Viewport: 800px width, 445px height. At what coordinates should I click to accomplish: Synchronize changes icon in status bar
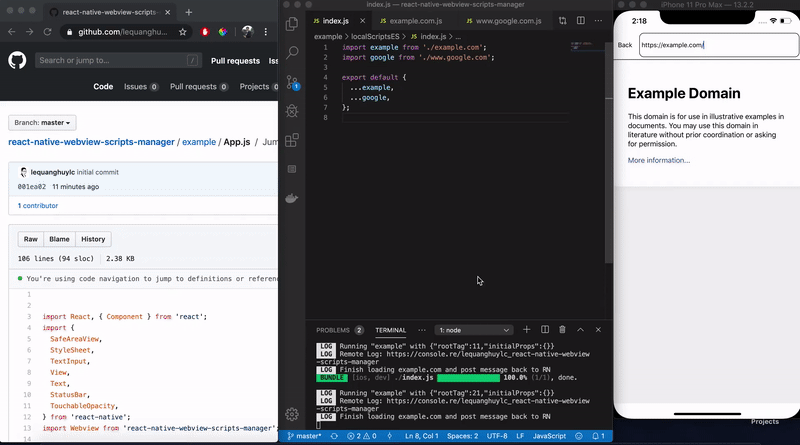click(334, 436)
